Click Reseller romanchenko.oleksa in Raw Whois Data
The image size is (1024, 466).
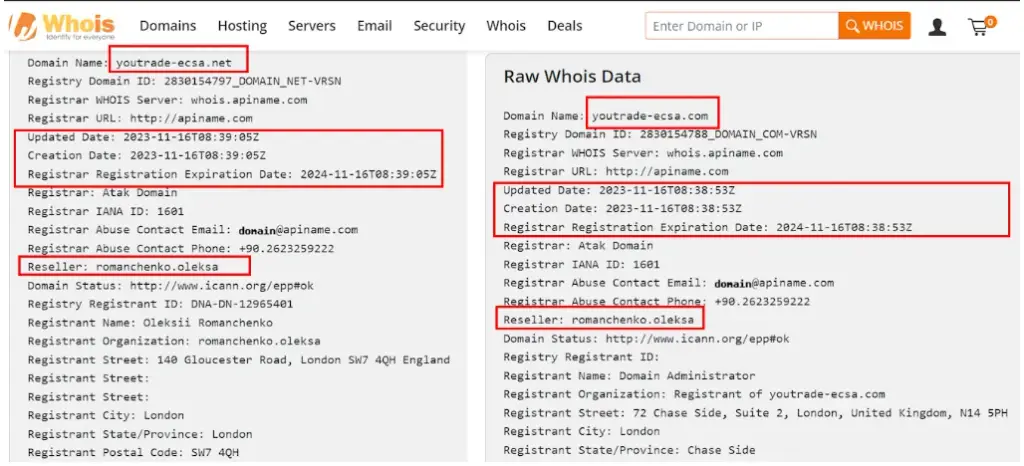[x=599, y=320]
